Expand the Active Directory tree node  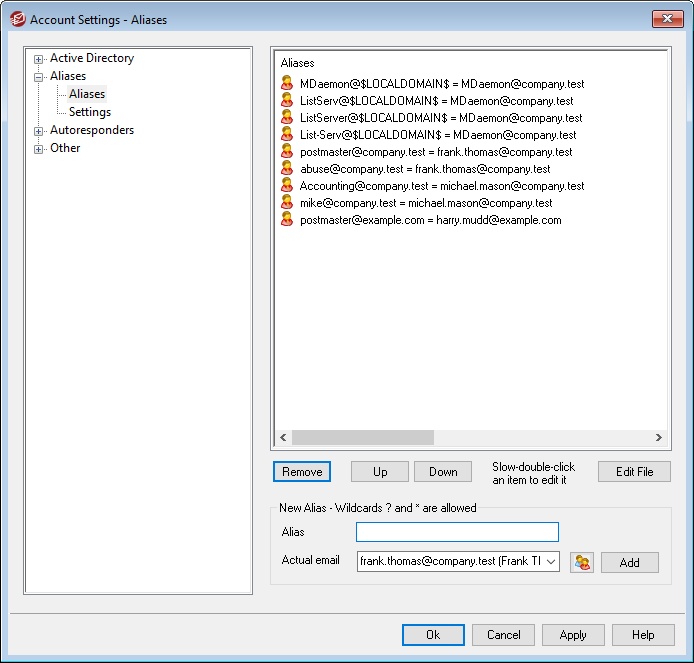[x=39, y=59]
